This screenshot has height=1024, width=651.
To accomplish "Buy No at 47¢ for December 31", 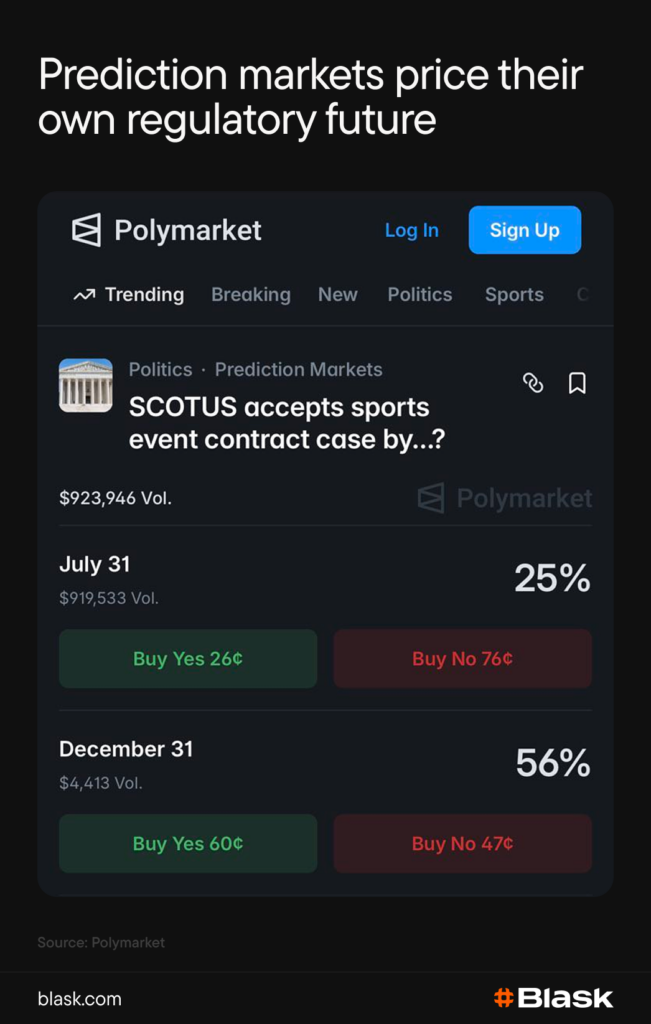I will pos(462,844).
